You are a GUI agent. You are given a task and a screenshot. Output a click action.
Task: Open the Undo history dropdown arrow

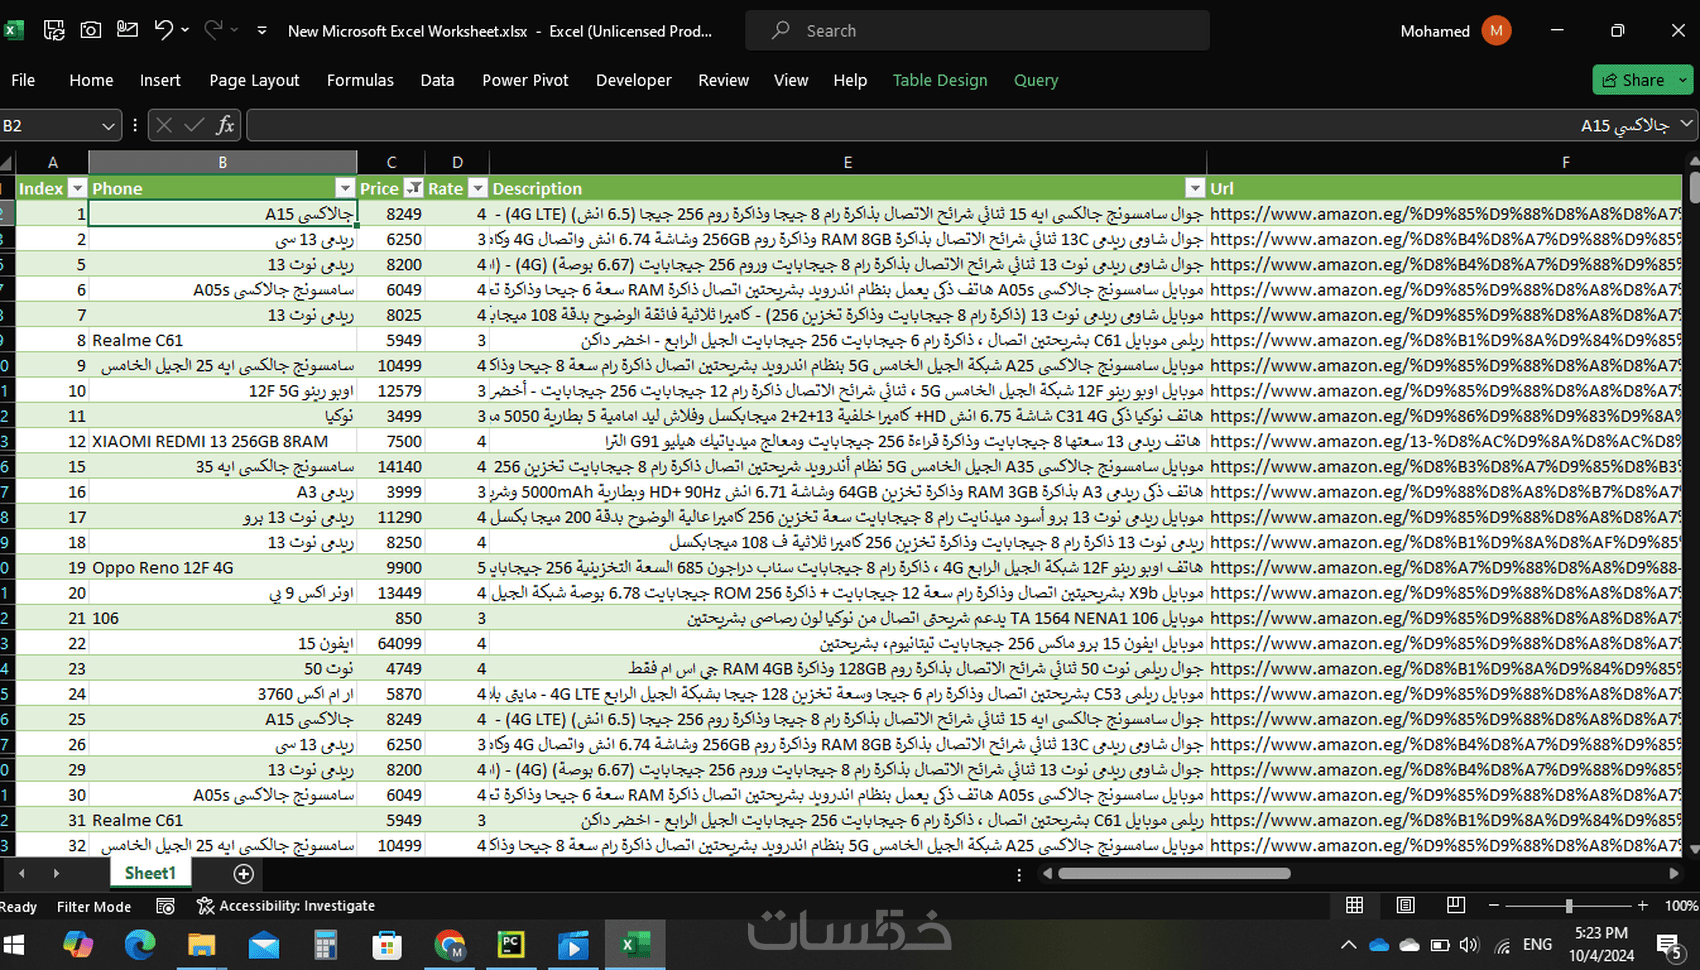point(185,30)
